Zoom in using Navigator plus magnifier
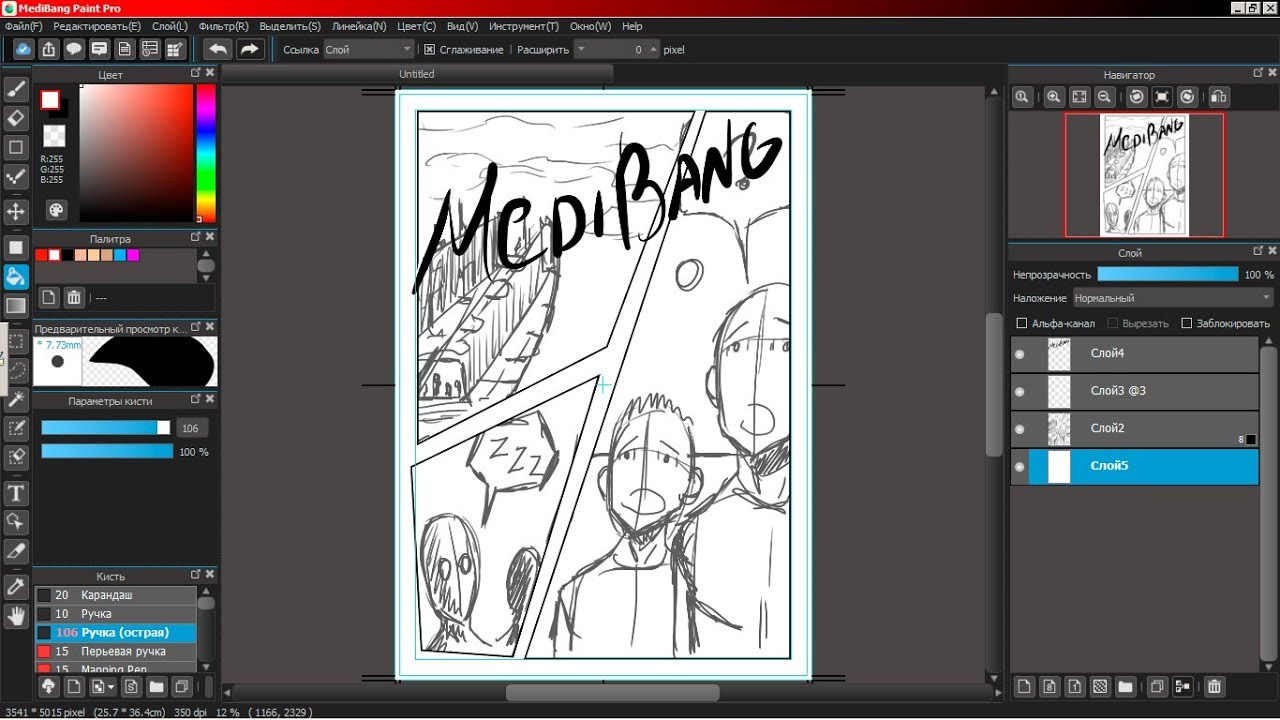Image resolution: width=1280 pixels, height=720 pixels. click(1053, 97)
